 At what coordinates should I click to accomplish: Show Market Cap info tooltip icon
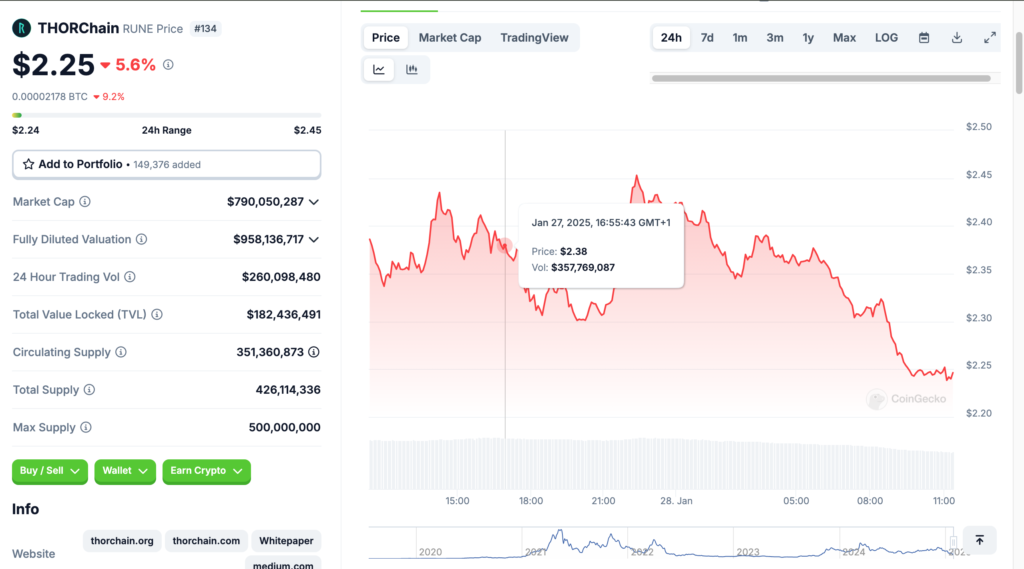pos(85,202)
